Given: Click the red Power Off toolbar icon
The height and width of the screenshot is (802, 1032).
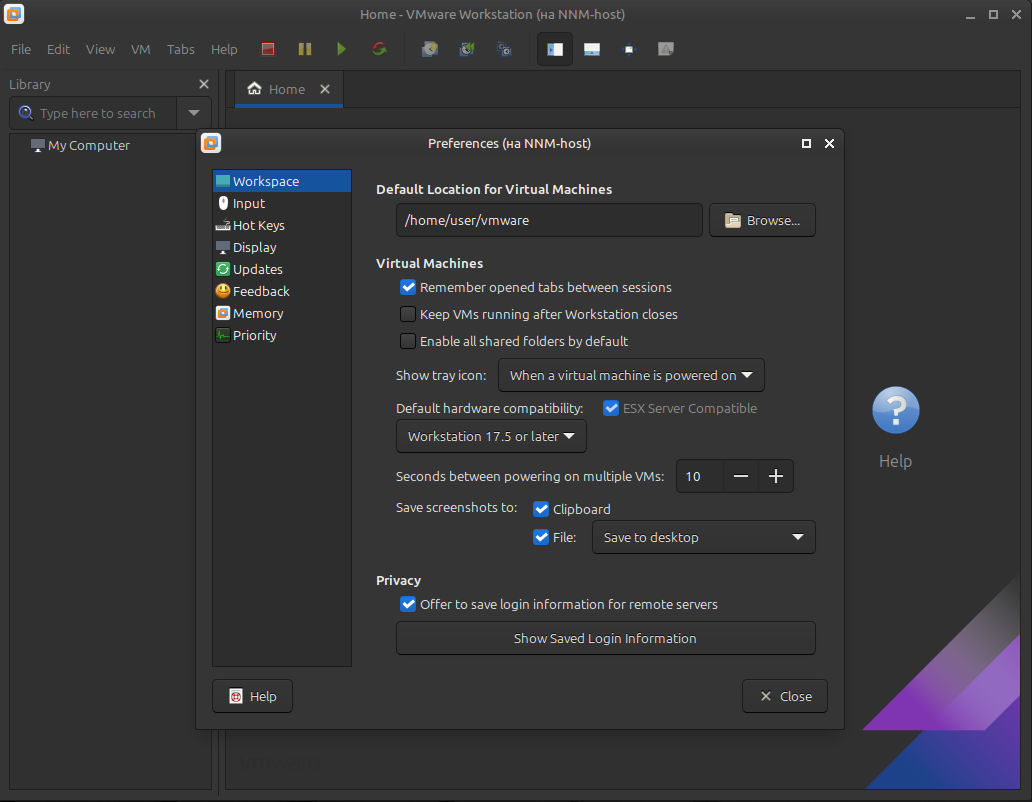Looking at the screenshot, I should (268, 49).
